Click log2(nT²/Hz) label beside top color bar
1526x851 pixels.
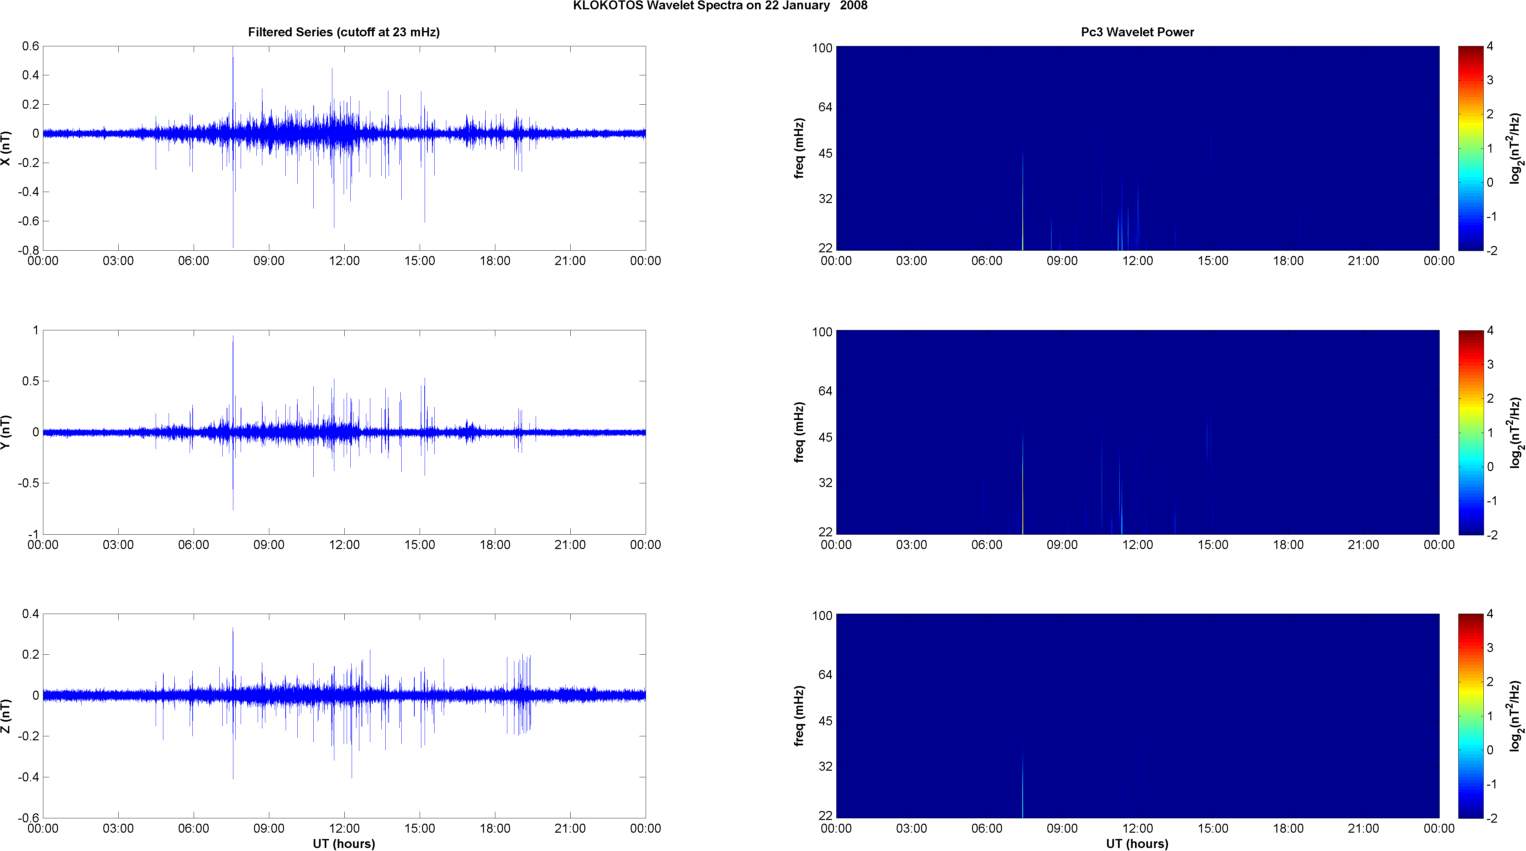coord(1516,148)
